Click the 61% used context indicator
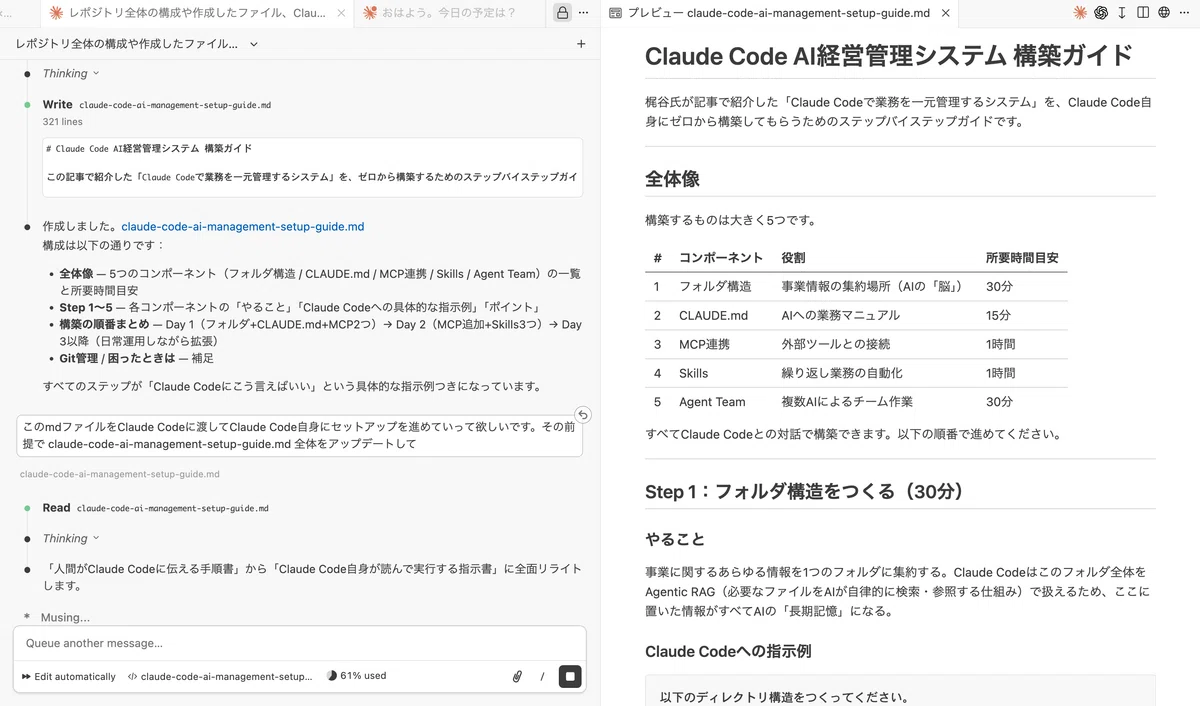 tap(356, 676)
